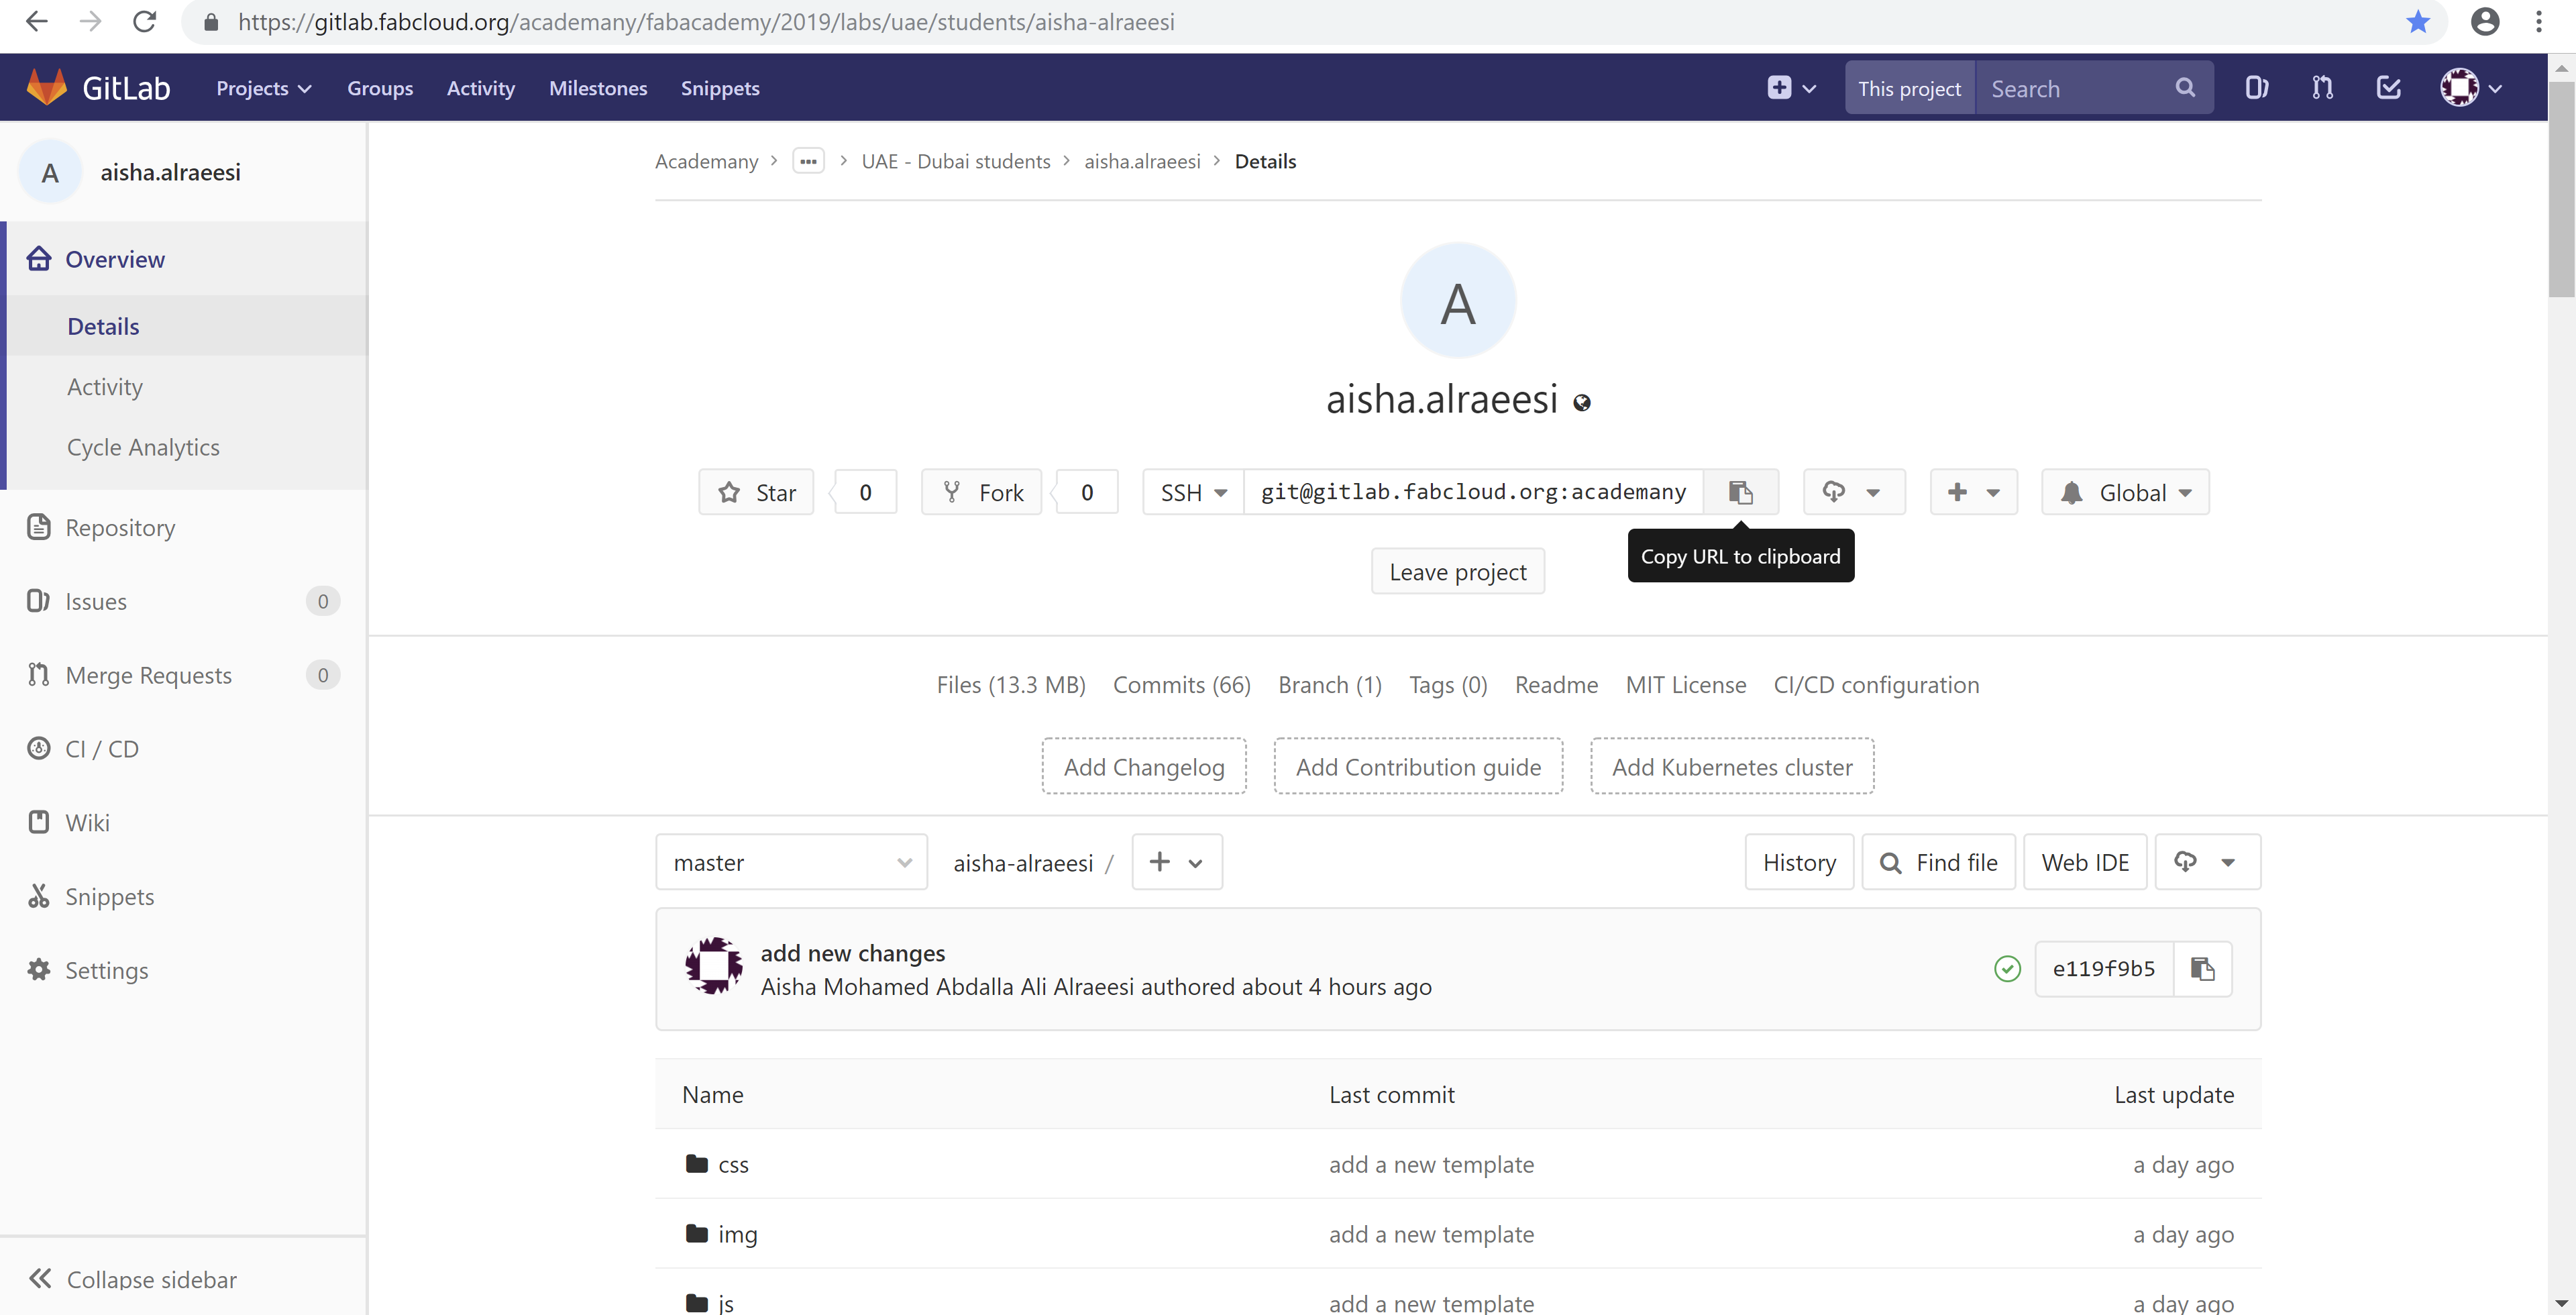Click the navbar Issues icon
The image size is (2576, 1315).
(x=2256, y=88)
